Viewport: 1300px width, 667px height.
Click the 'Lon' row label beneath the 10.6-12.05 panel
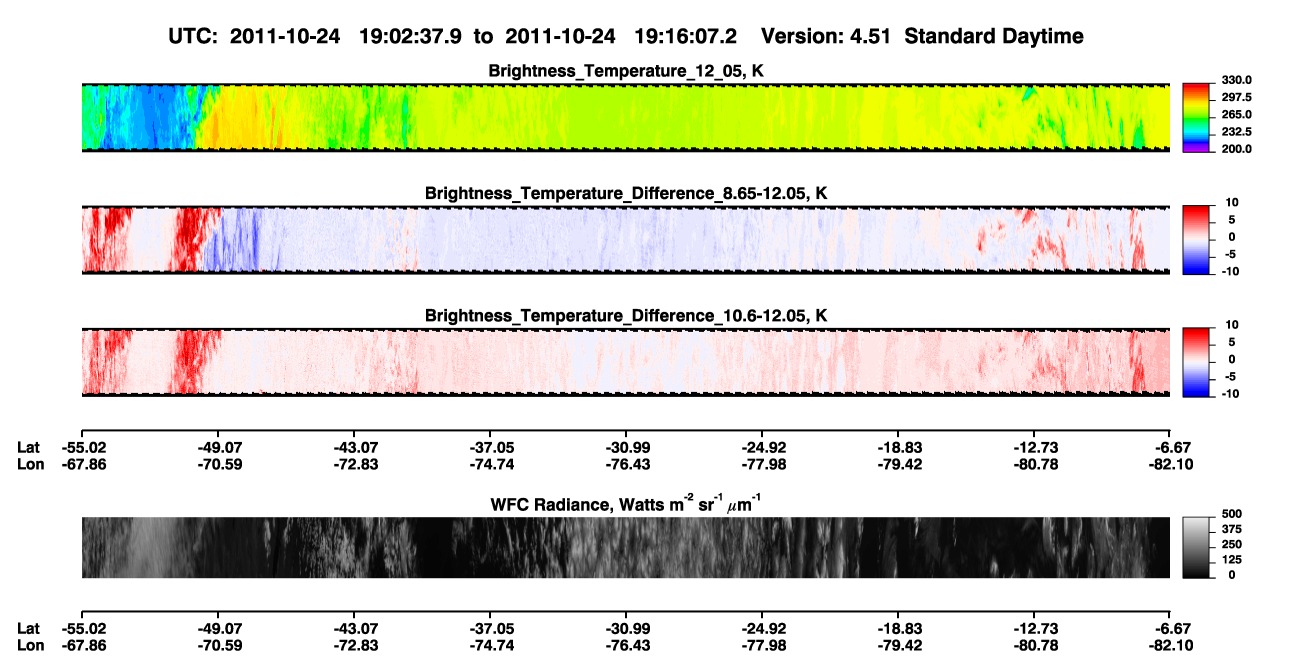click(30, 463)
